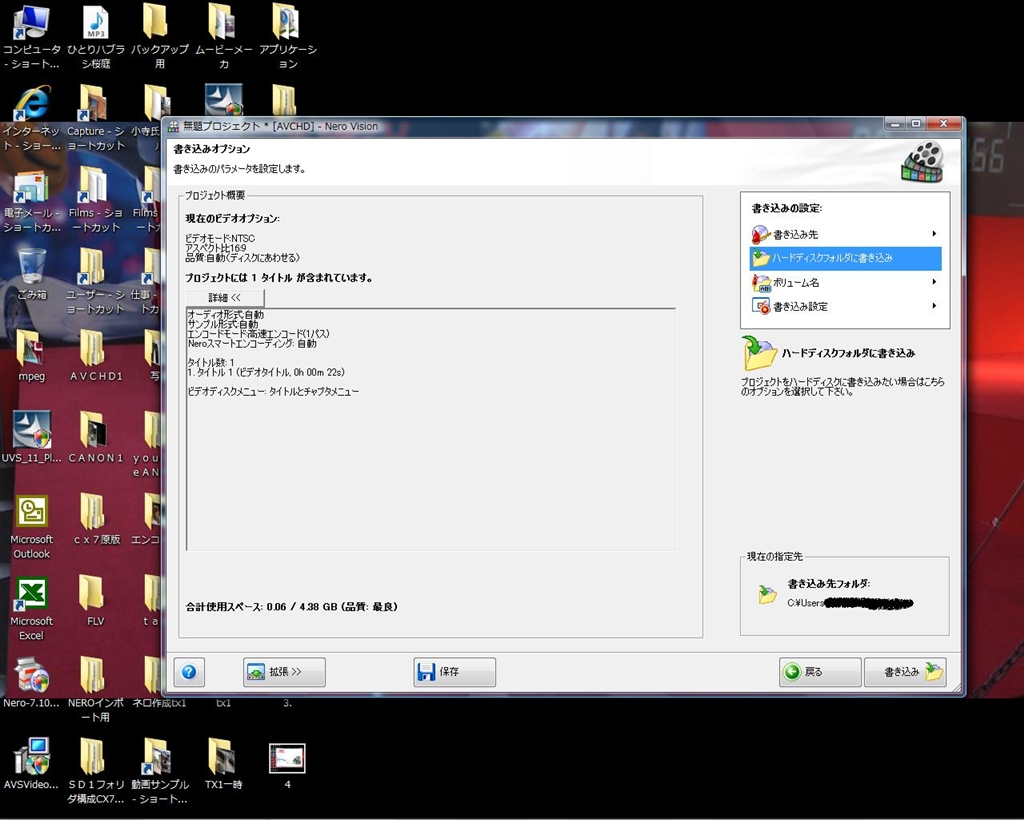
Task: Launch AVSVideo... installer icon
Action: pyautogui.click(x=31, y=764)
